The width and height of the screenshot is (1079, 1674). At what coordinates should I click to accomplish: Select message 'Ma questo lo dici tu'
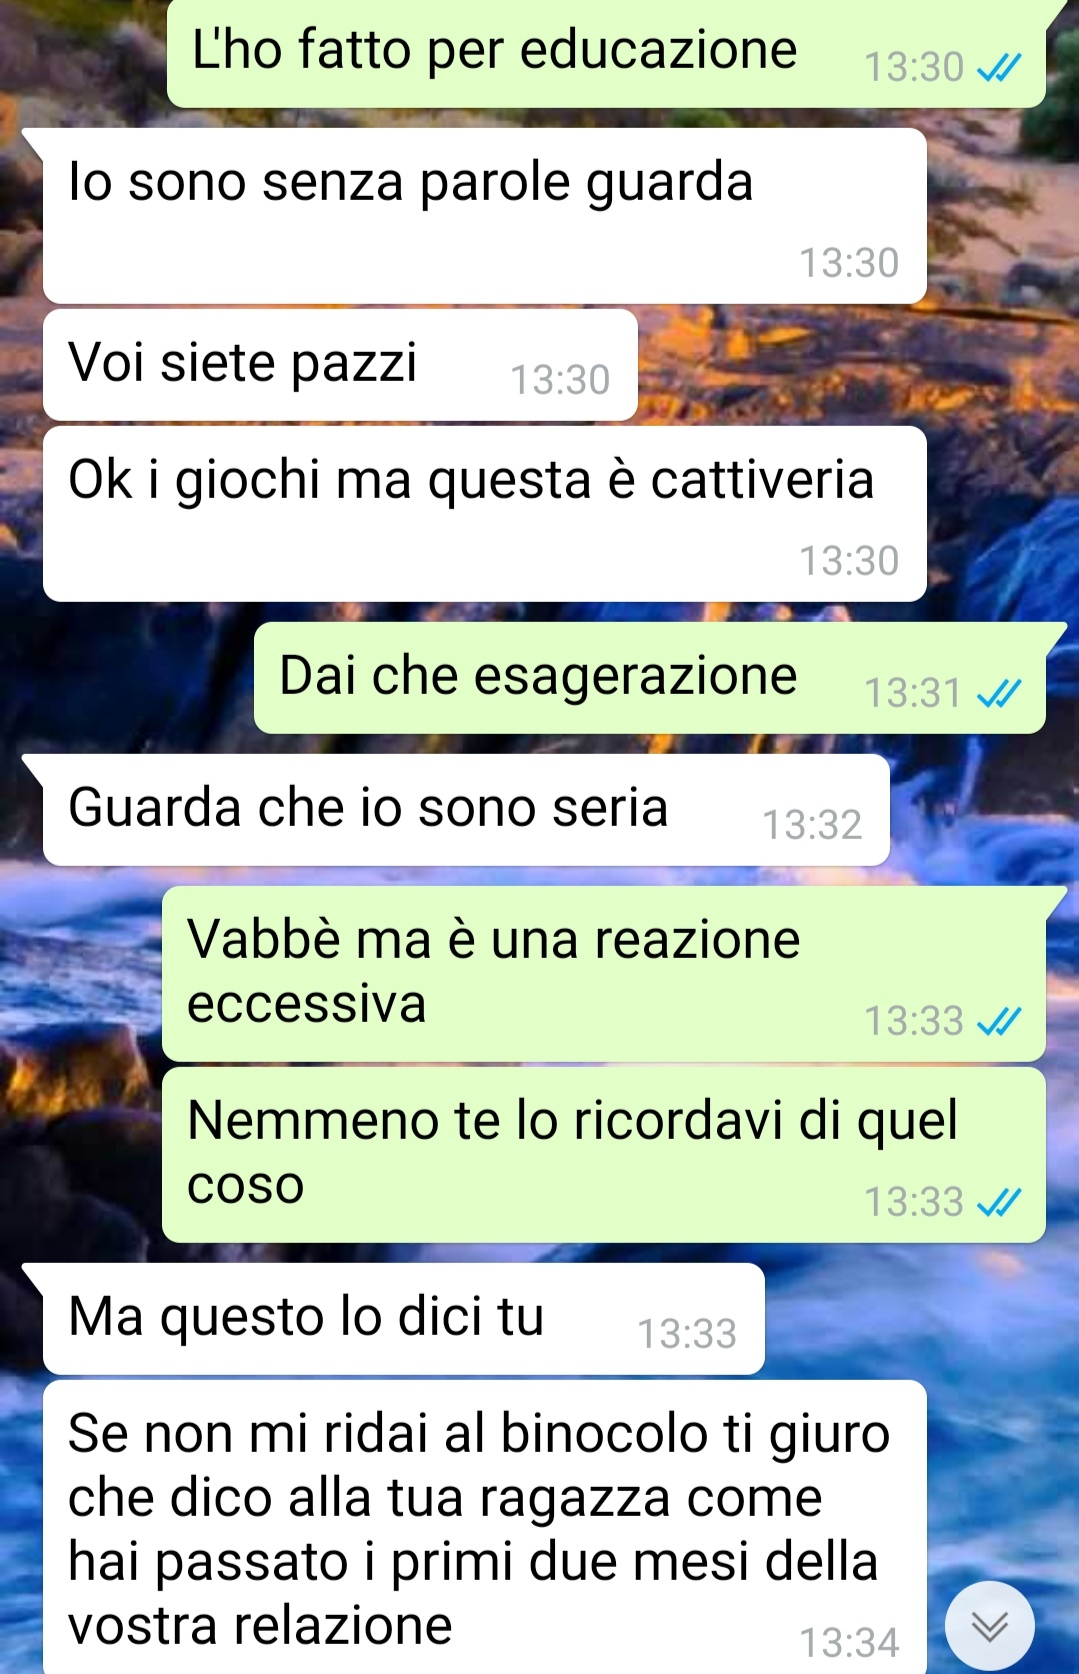[403, 1319]
